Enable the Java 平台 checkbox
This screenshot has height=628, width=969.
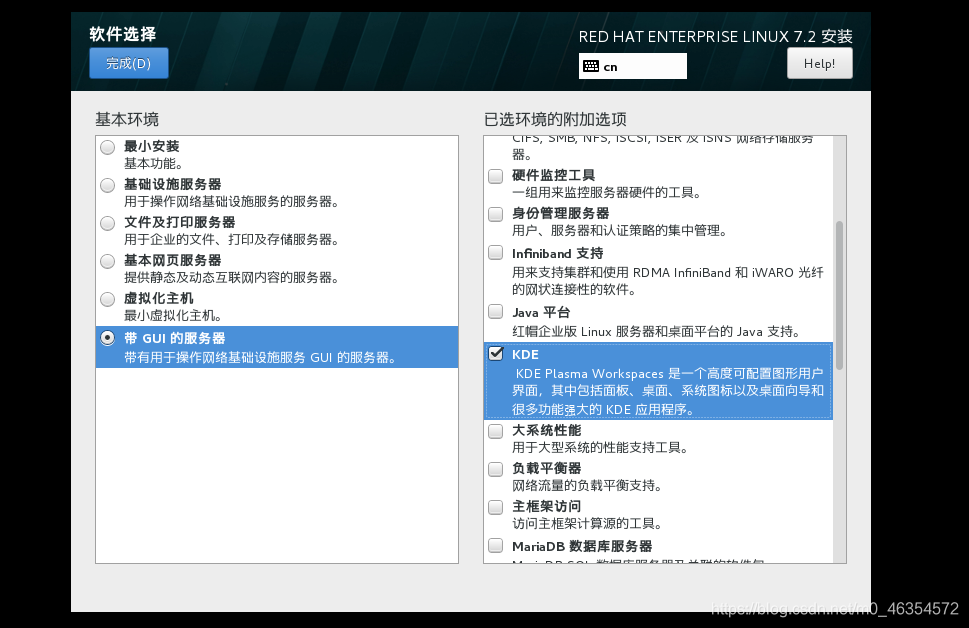(496, 311)
